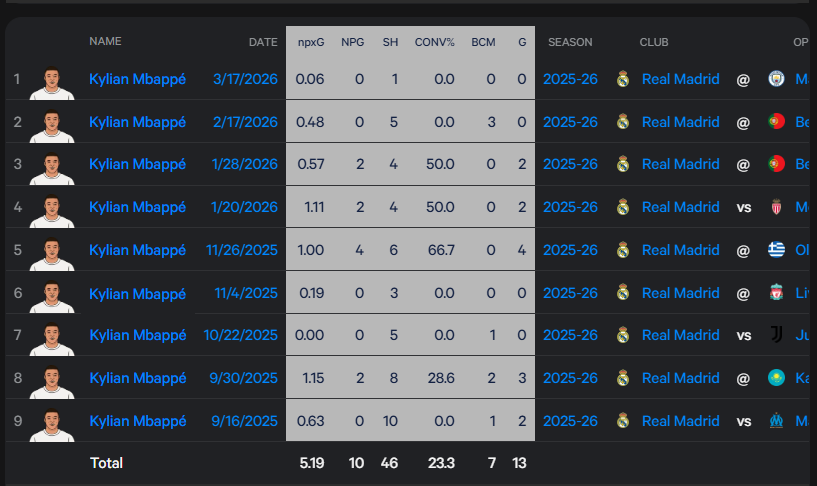Open 2025-26 season link in 11/26/2025 row
Image resolution: width=817 pixels, height=486 pixels.
(570, 250)
